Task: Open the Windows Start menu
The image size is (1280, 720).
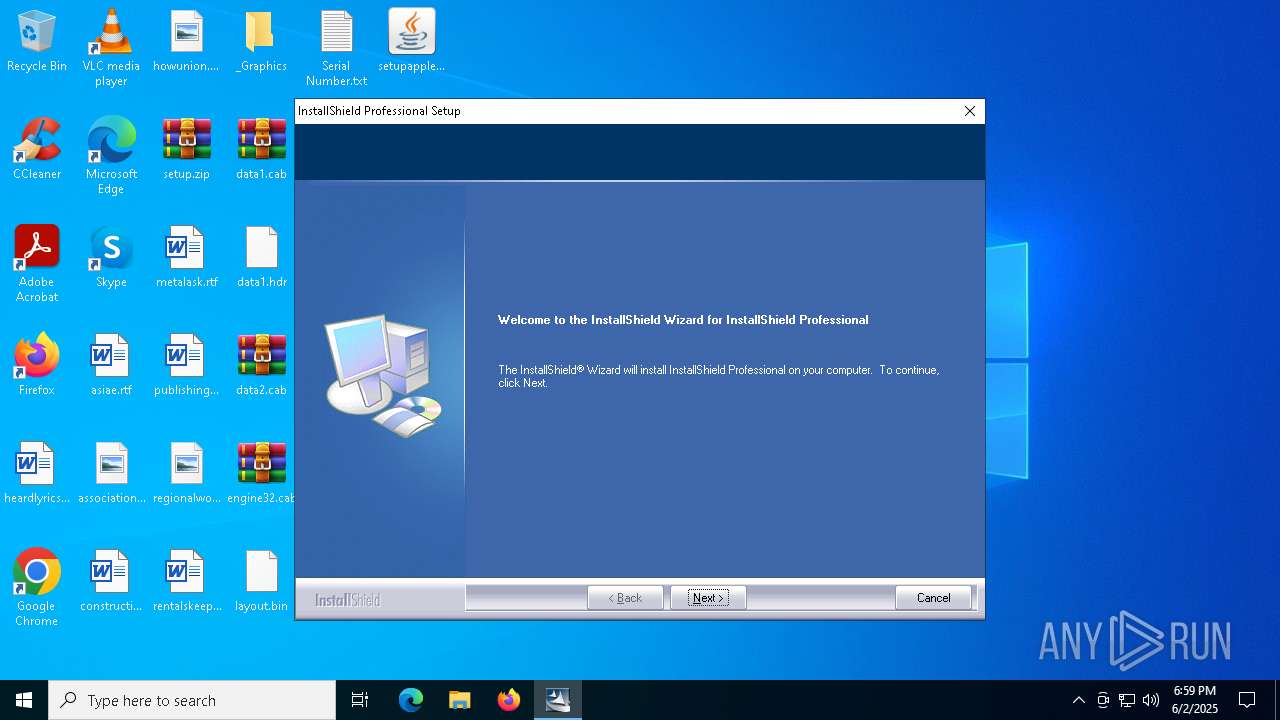Action: (x=24, y=700)
